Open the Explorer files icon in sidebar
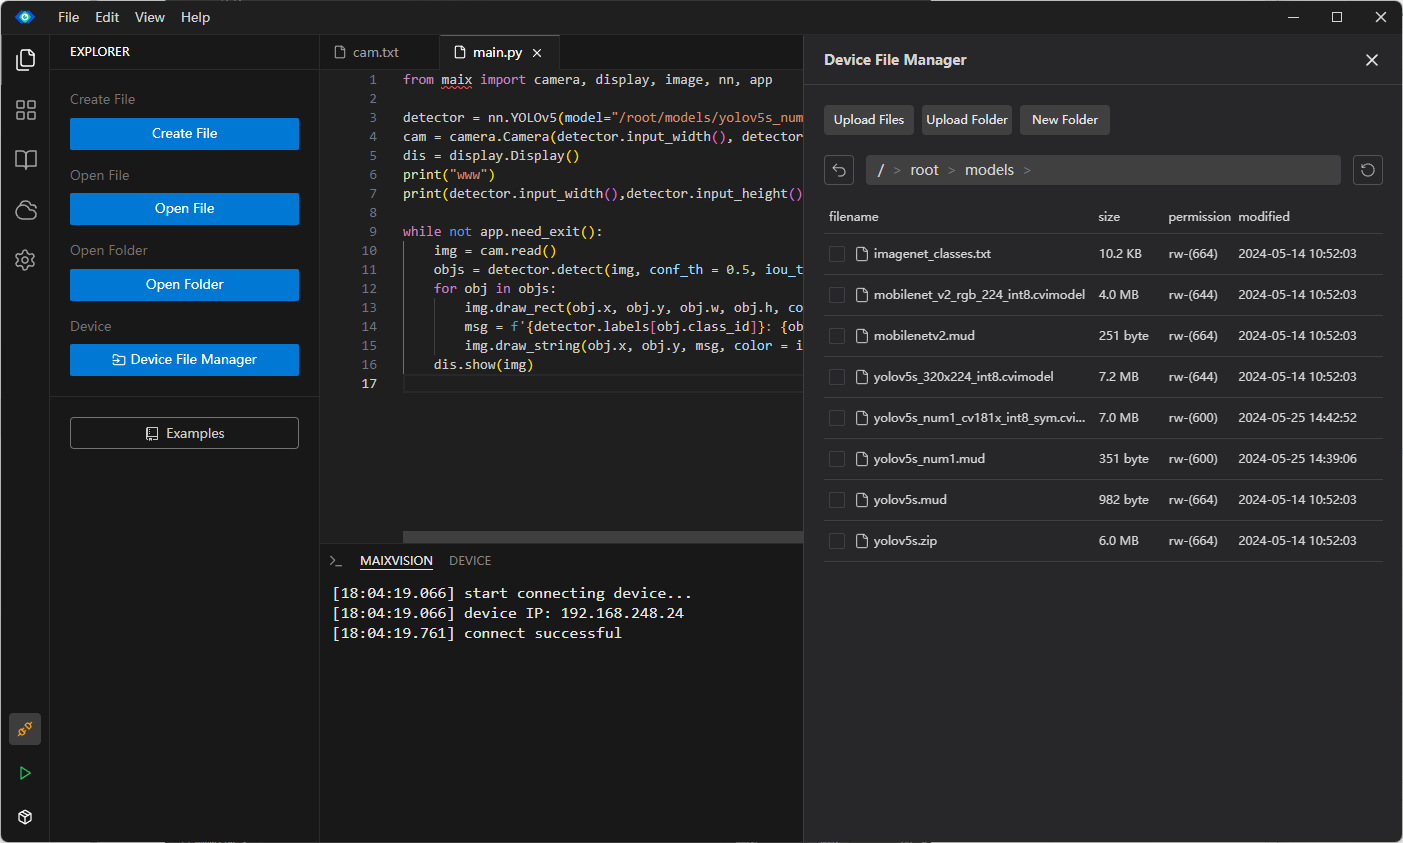Screen dimensions: 1403x843 tap(26, 60)
